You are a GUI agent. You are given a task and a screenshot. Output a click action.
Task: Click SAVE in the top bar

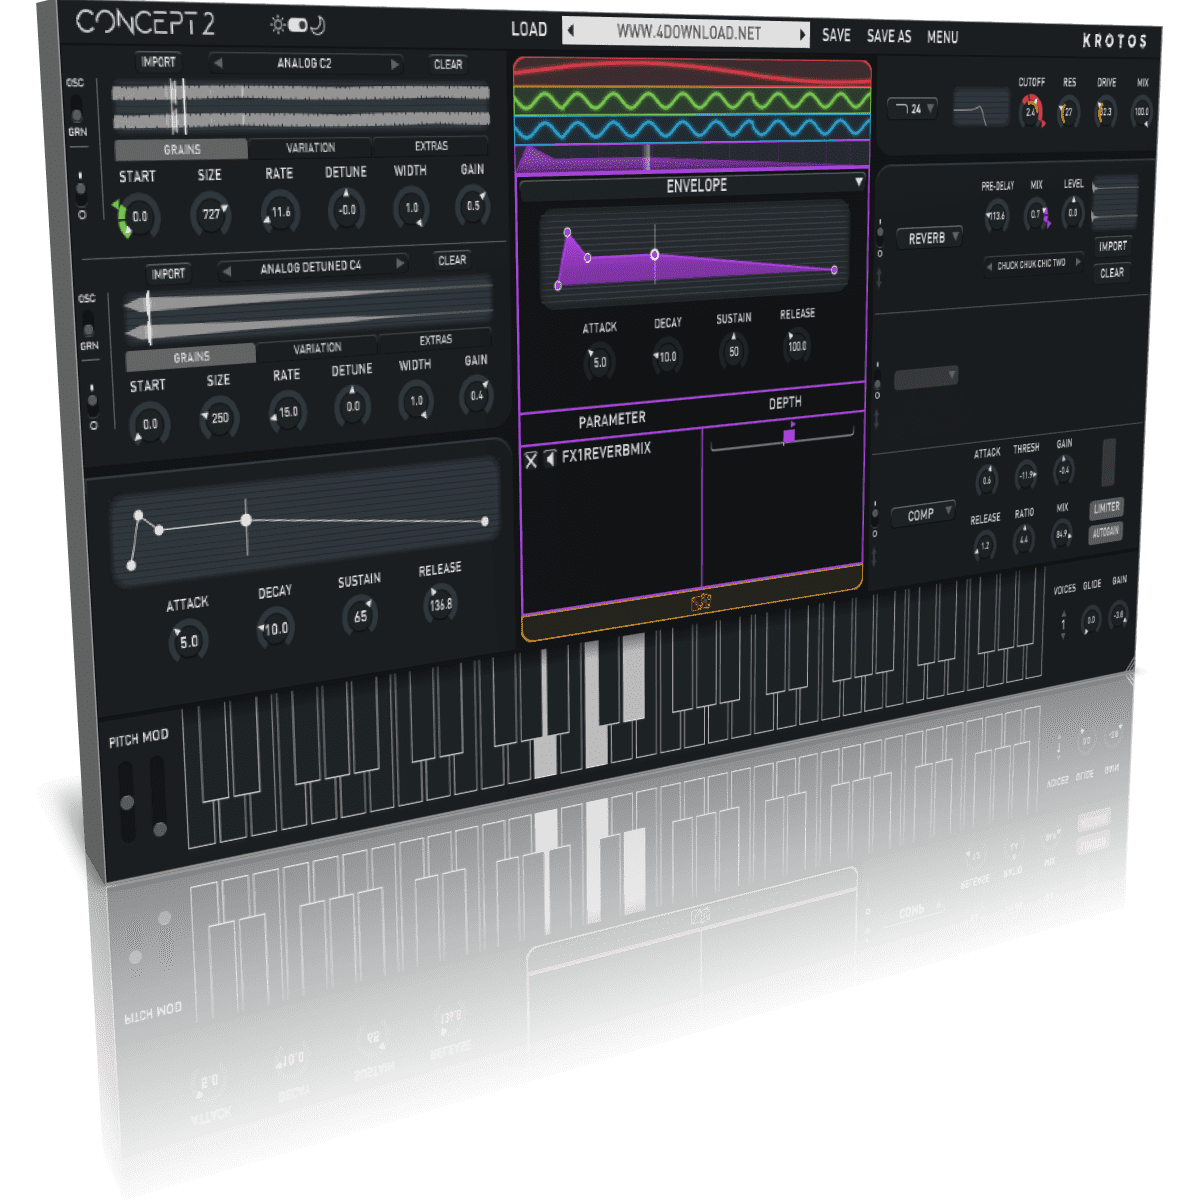[836, 35]
